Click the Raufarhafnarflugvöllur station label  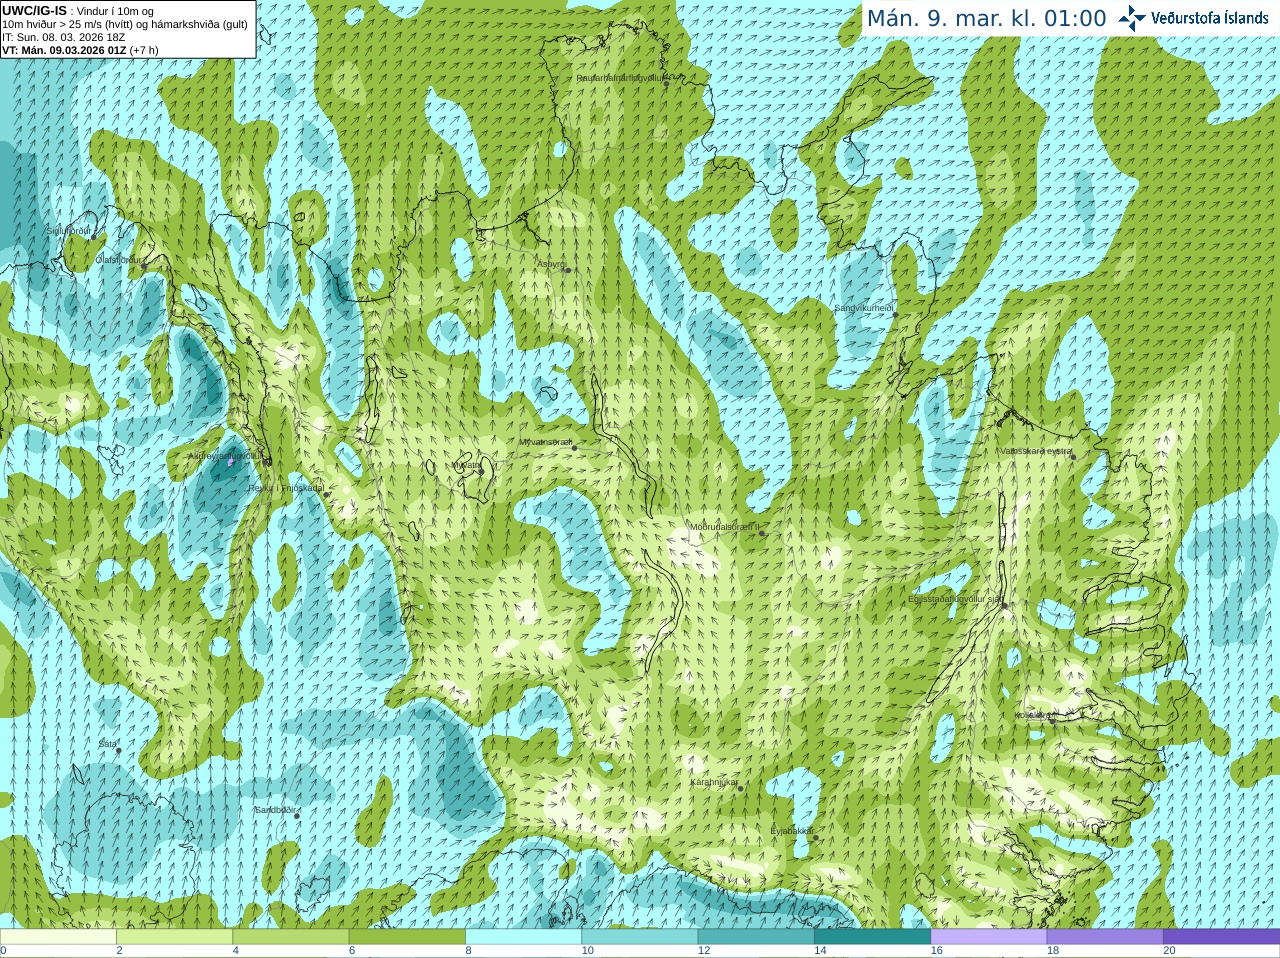pyautogui.click(x=620, y=78)
